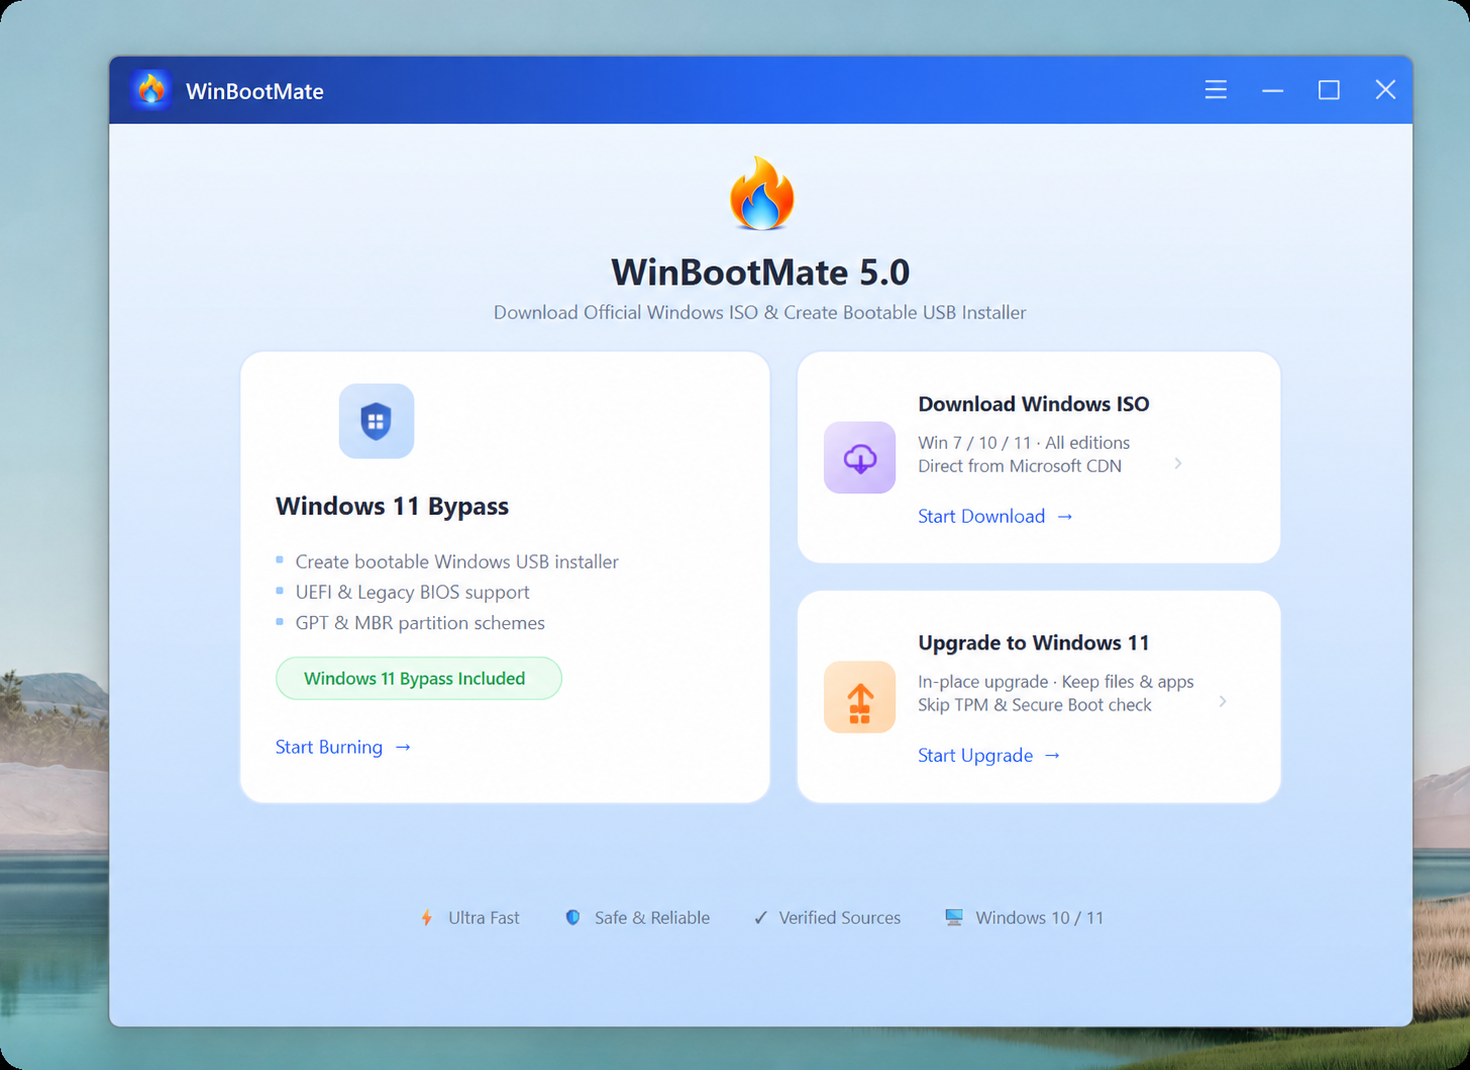
Task: Click 'In-place upgrade · Keep files & apps' text
Action: point(1056,682)
